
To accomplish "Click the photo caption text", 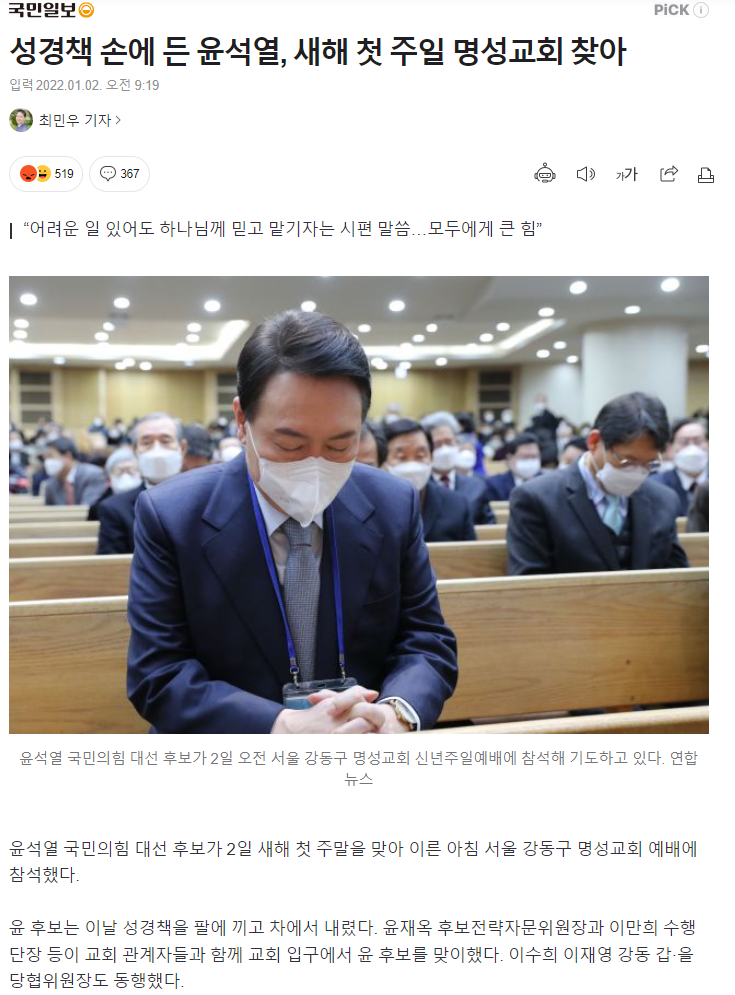I will 359,768.
